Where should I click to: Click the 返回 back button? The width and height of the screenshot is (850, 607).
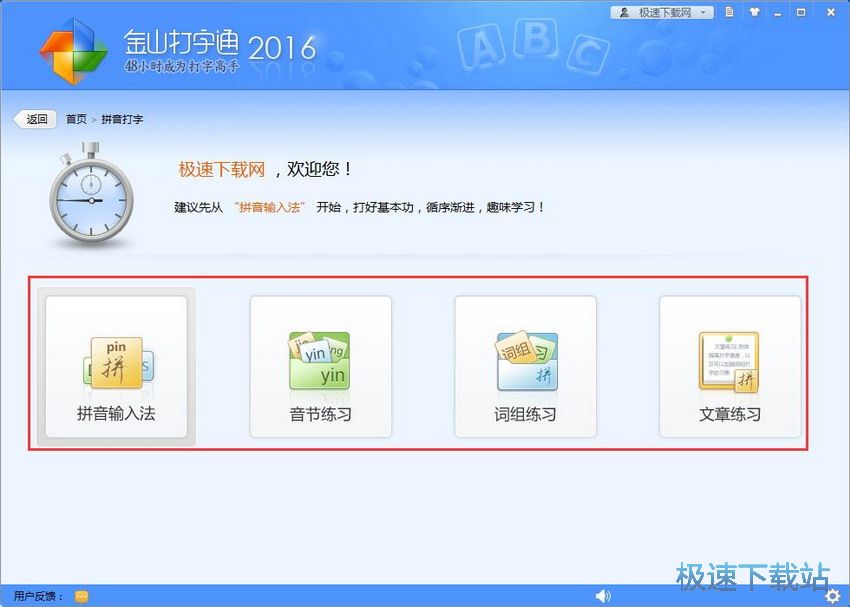point(36,119)
